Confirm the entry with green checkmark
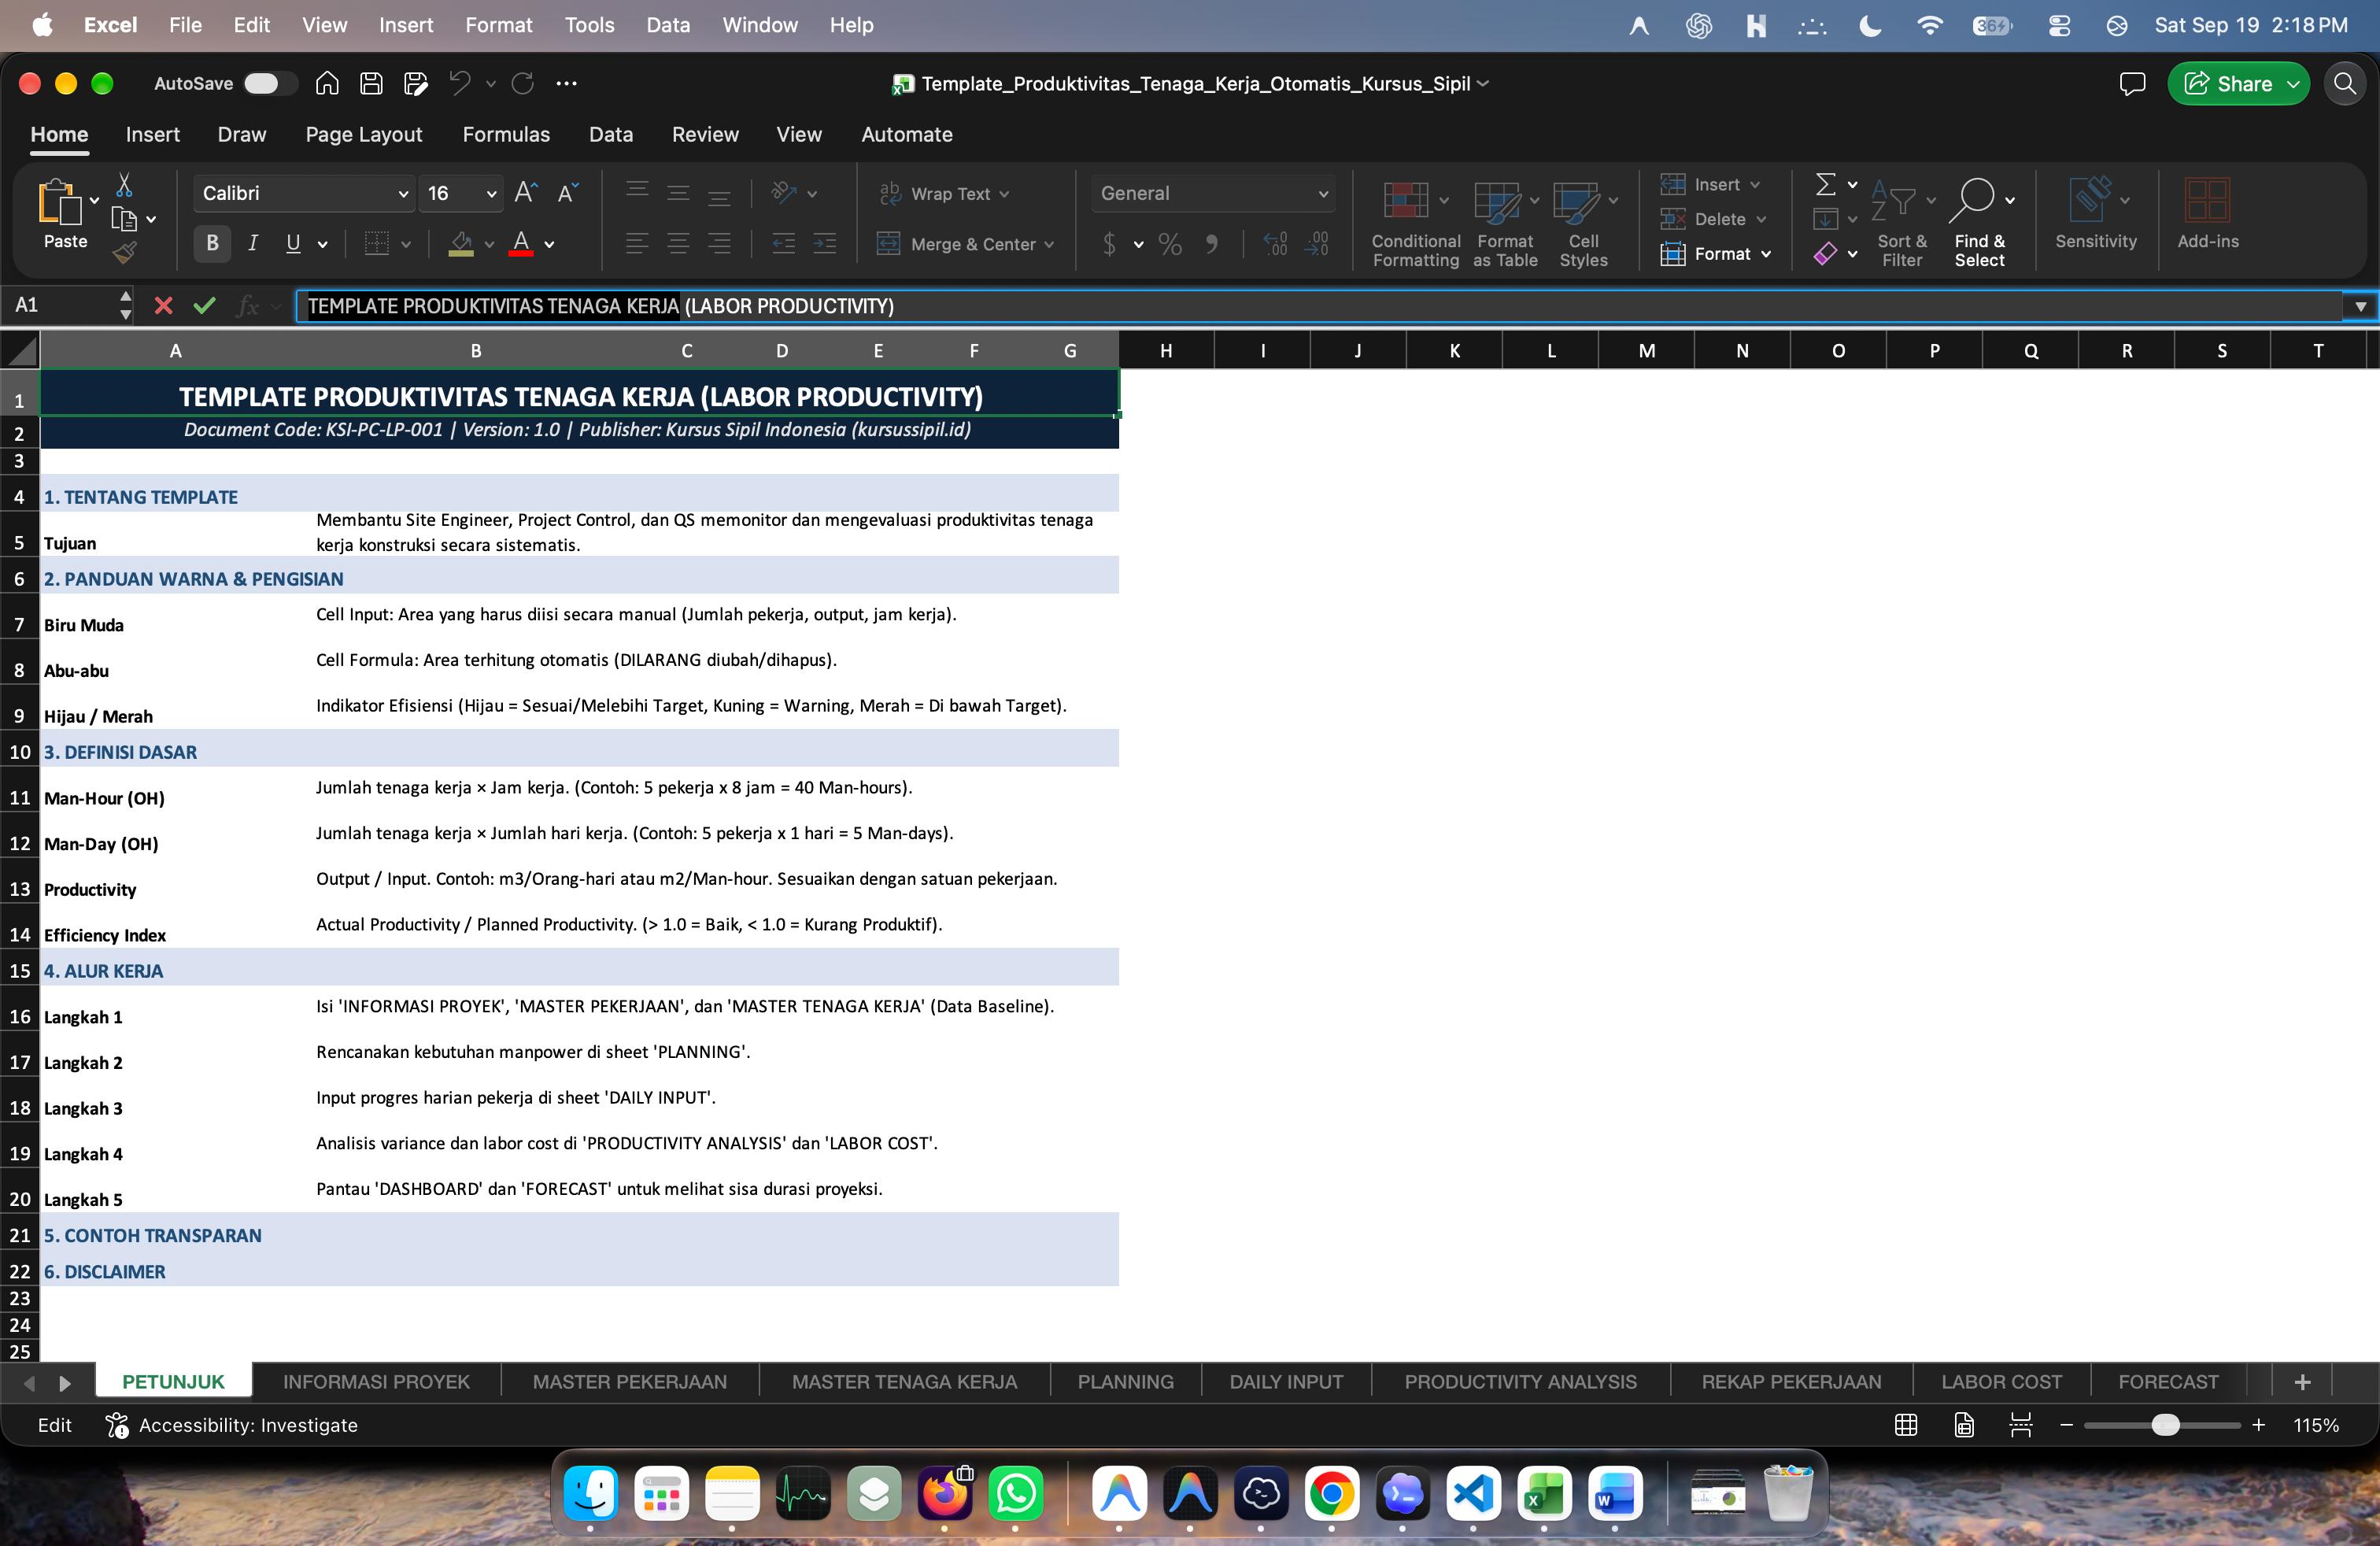 coord(205,306)
